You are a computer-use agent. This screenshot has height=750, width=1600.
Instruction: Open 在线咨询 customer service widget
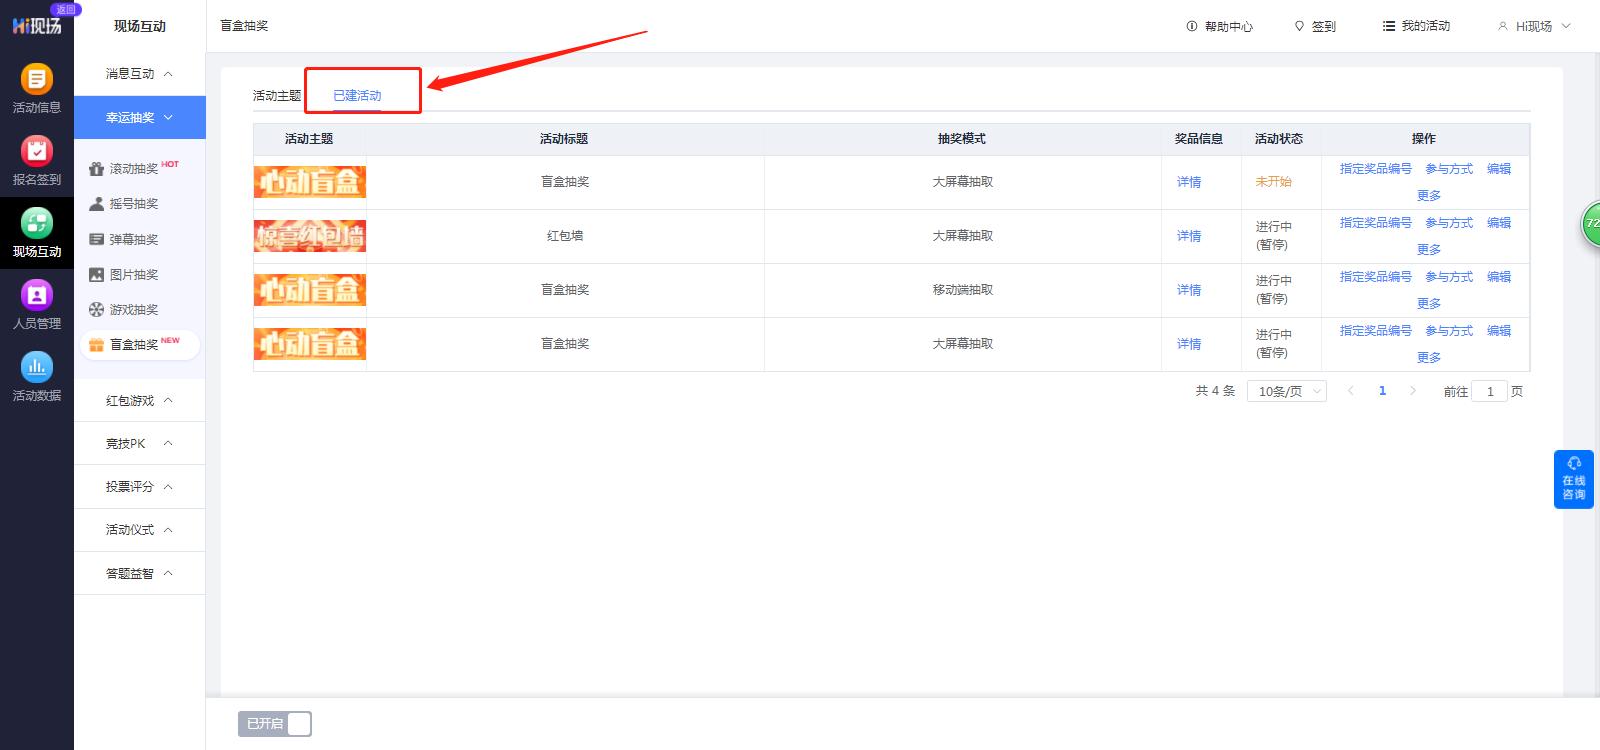click(x=1574, y=479)
